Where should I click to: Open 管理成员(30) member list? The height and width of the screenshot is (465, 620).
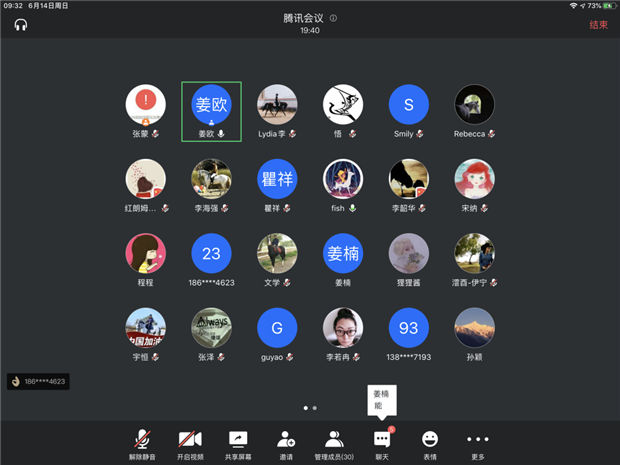[x=334, y=444]
